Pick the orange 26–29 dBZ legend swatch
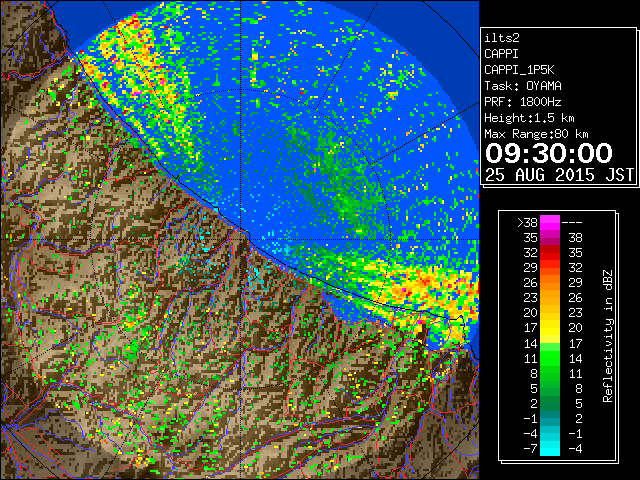 pyautogui.click(x=550, y=283)
